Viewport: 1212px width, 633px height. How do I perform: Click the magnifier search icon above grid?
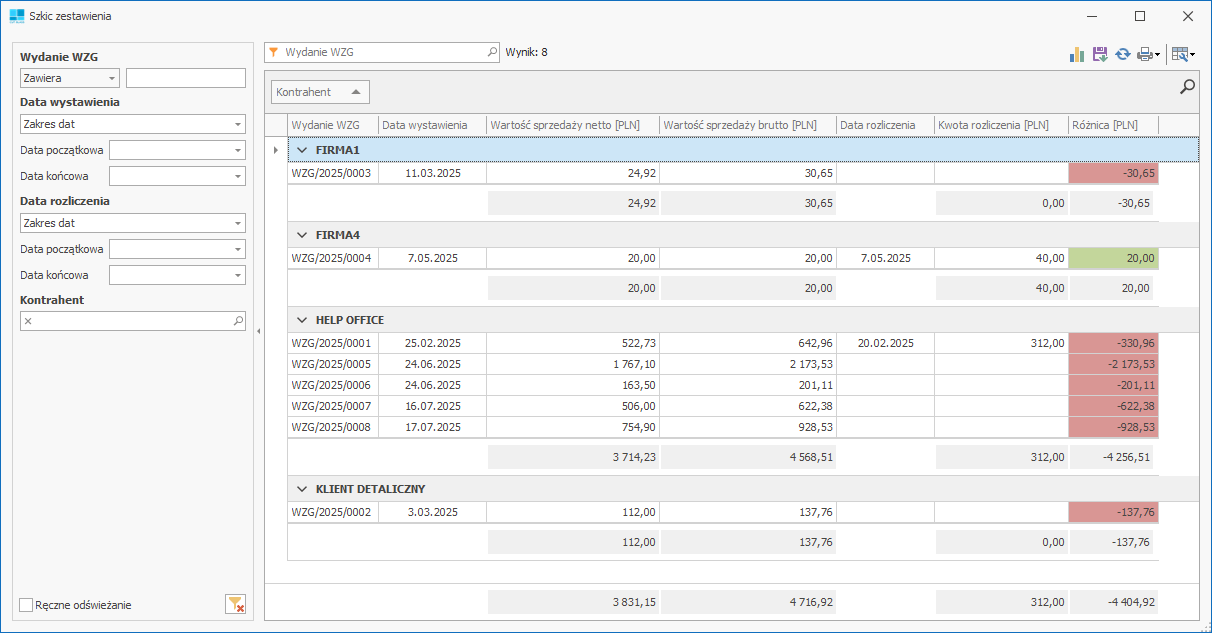(1187, 87)
